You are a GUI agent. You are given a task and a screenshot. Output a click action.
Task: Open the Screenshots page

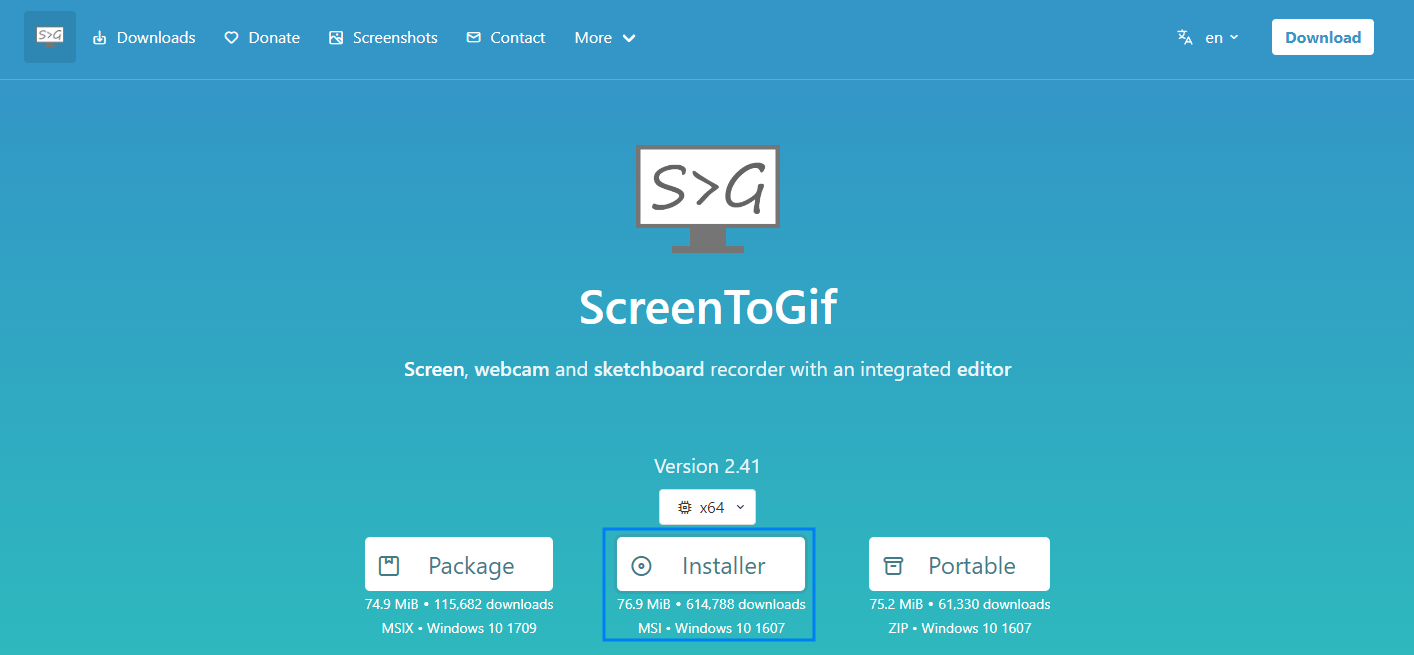383,38
